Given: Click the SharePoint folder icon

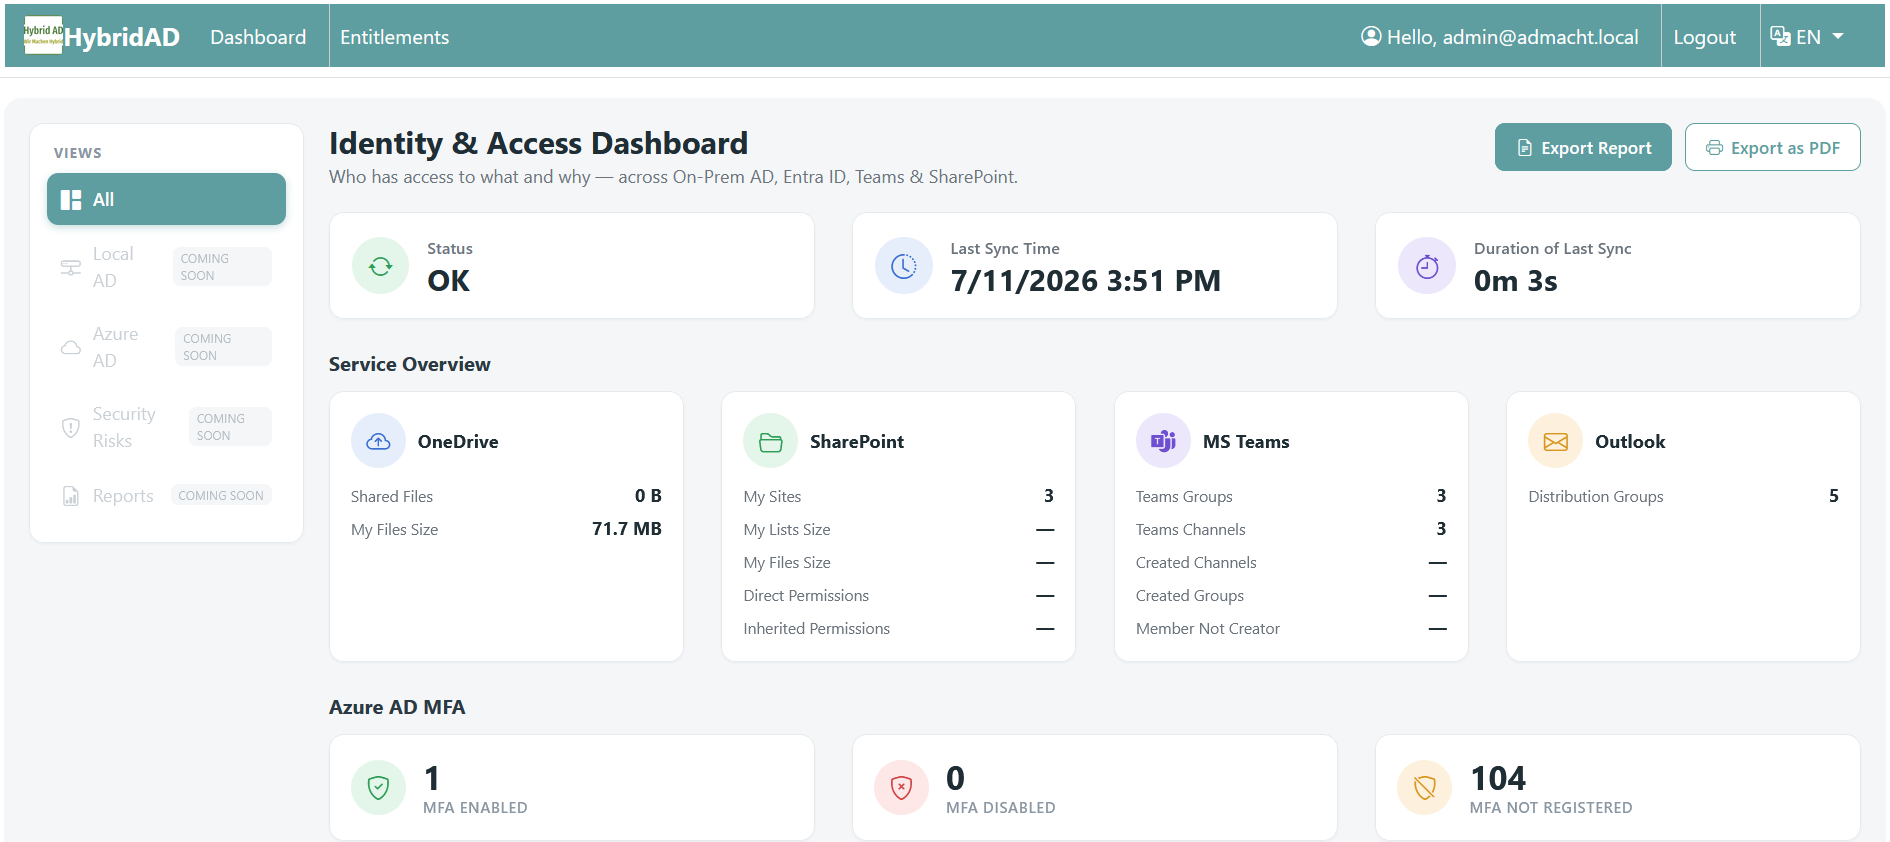Looking at the screenshot, I should [x=770, y=441].
